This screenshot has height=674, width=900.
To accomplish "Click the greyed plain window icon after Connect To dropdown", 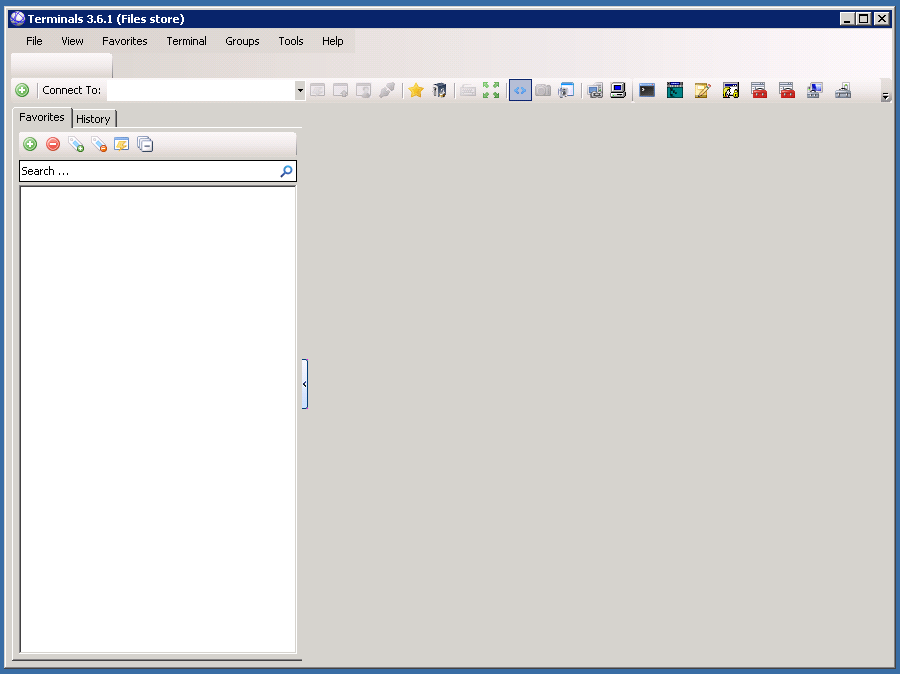I will tap(317, 90).
